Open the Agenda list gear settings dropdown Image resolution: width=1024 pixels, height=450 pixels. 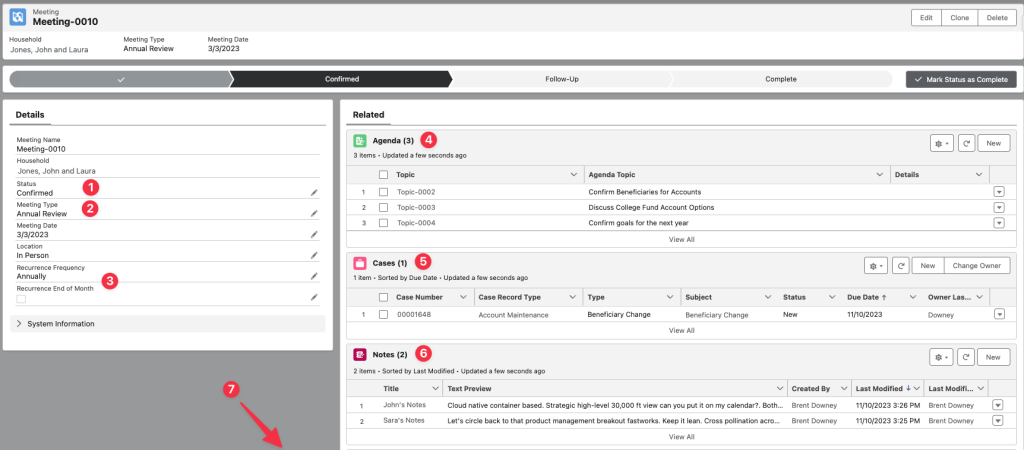(941, 143)
